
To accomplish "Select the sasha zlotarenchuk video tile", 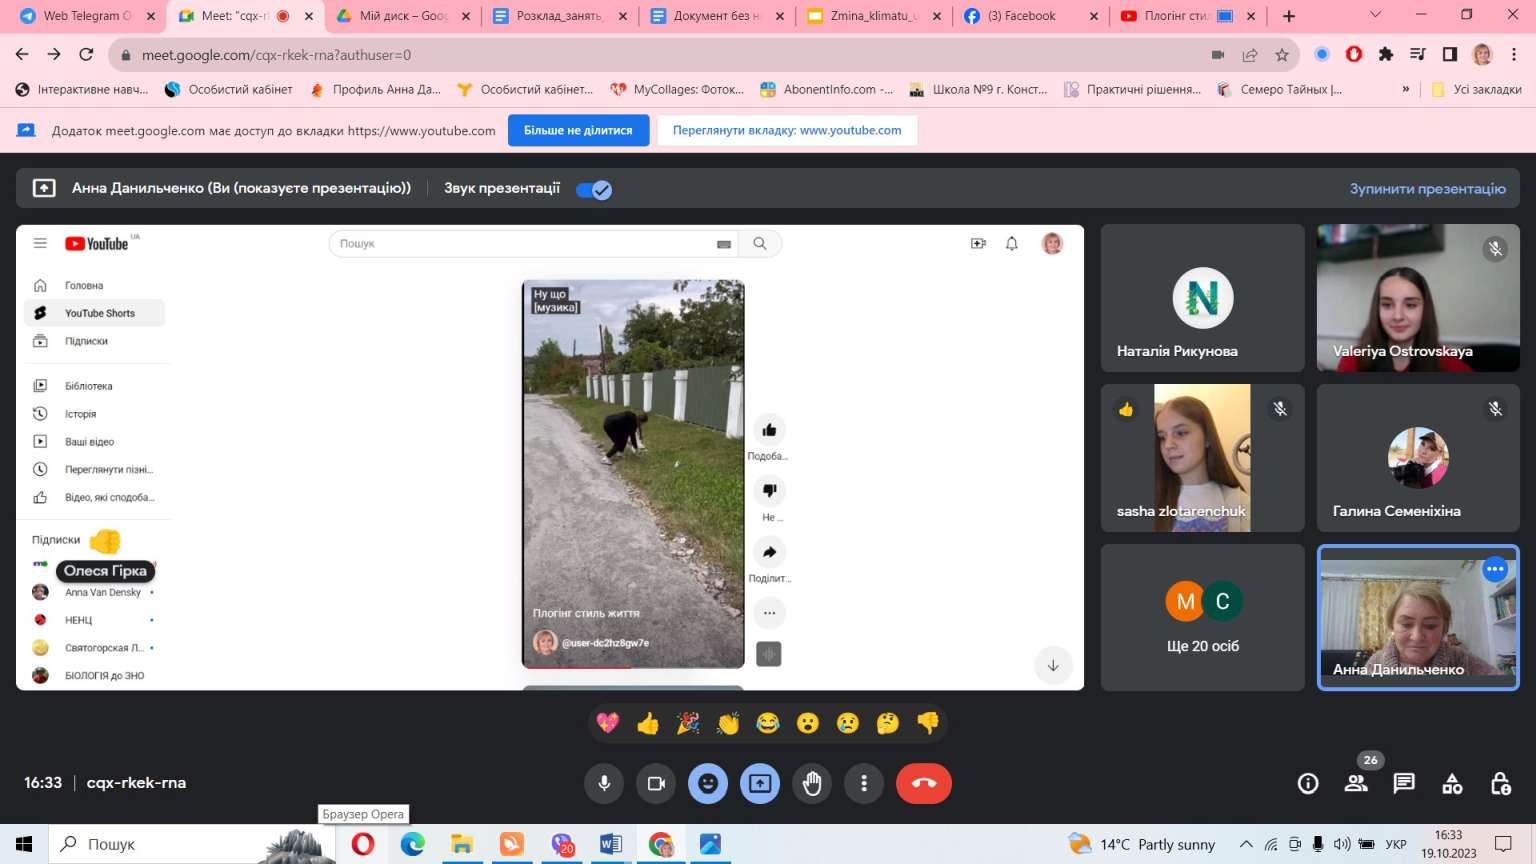I will click(x=1203, y=458).
